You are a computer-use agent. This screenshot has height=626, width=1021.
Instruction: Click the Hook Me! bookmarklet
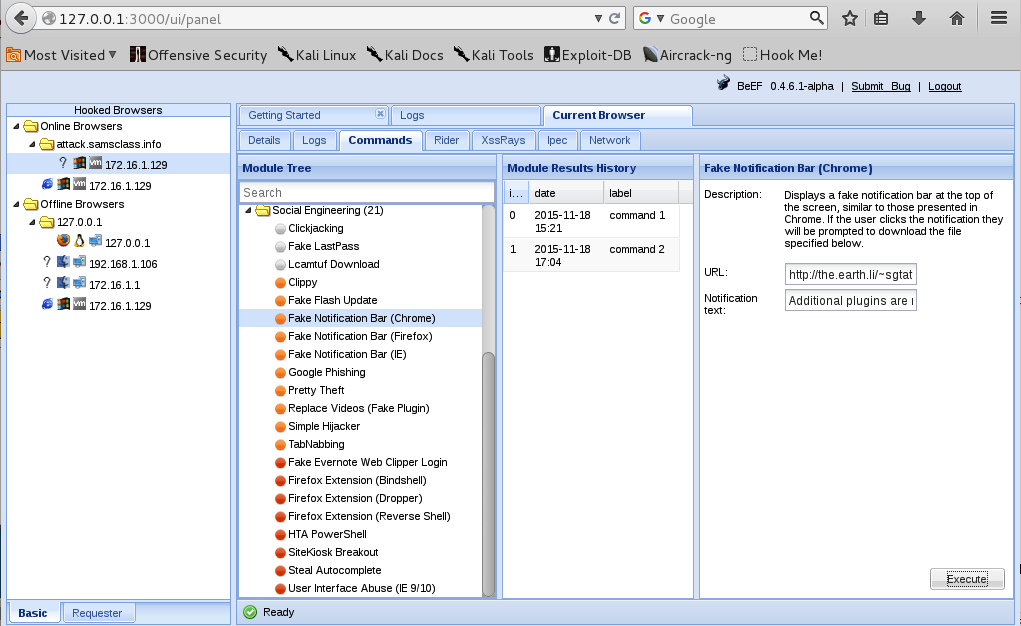(x=782, y=55)
